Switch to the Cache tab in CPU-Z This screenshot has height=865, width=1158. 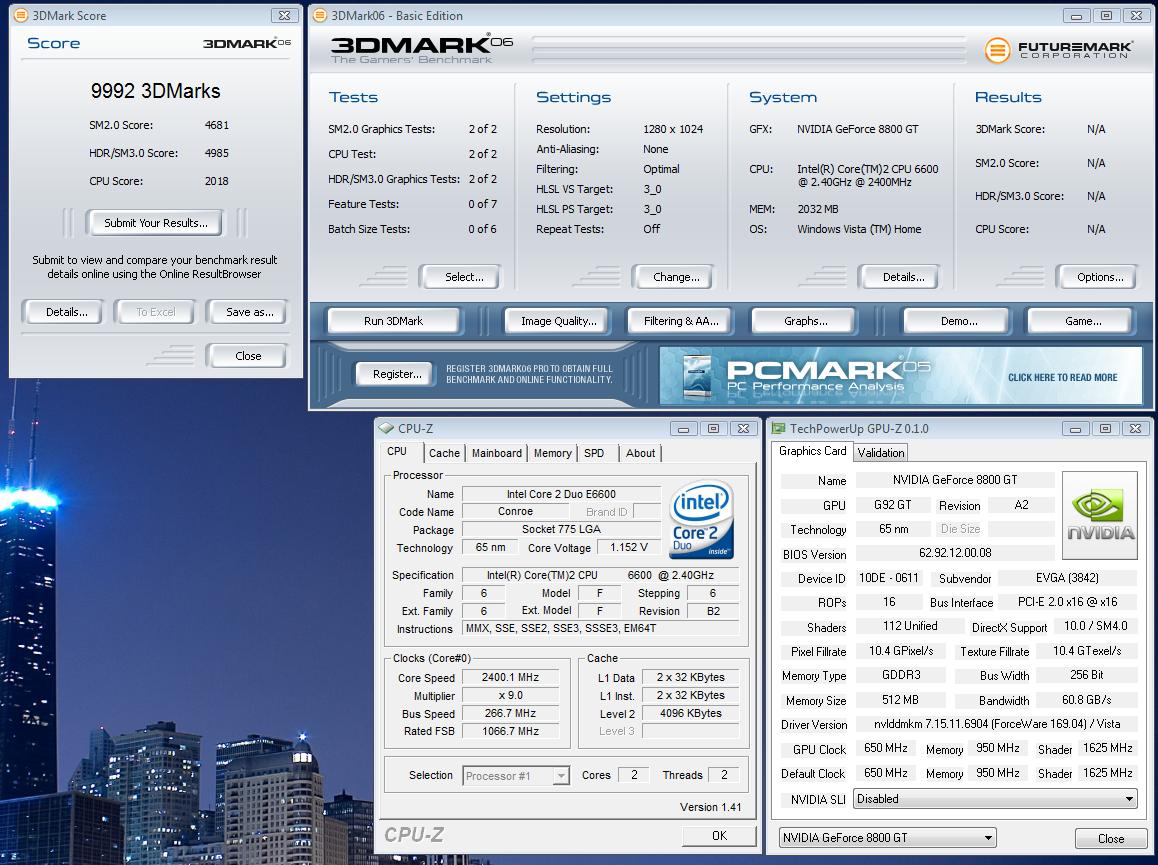click(444, 453)
